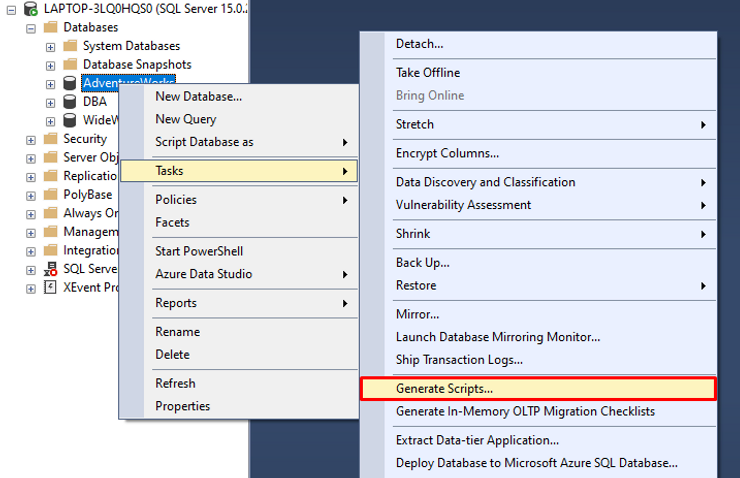Image resolution: width=740 pixels, height=478 pixels.
Task: Choose Start PowerShell menu entry
Action: pos(239,251)
